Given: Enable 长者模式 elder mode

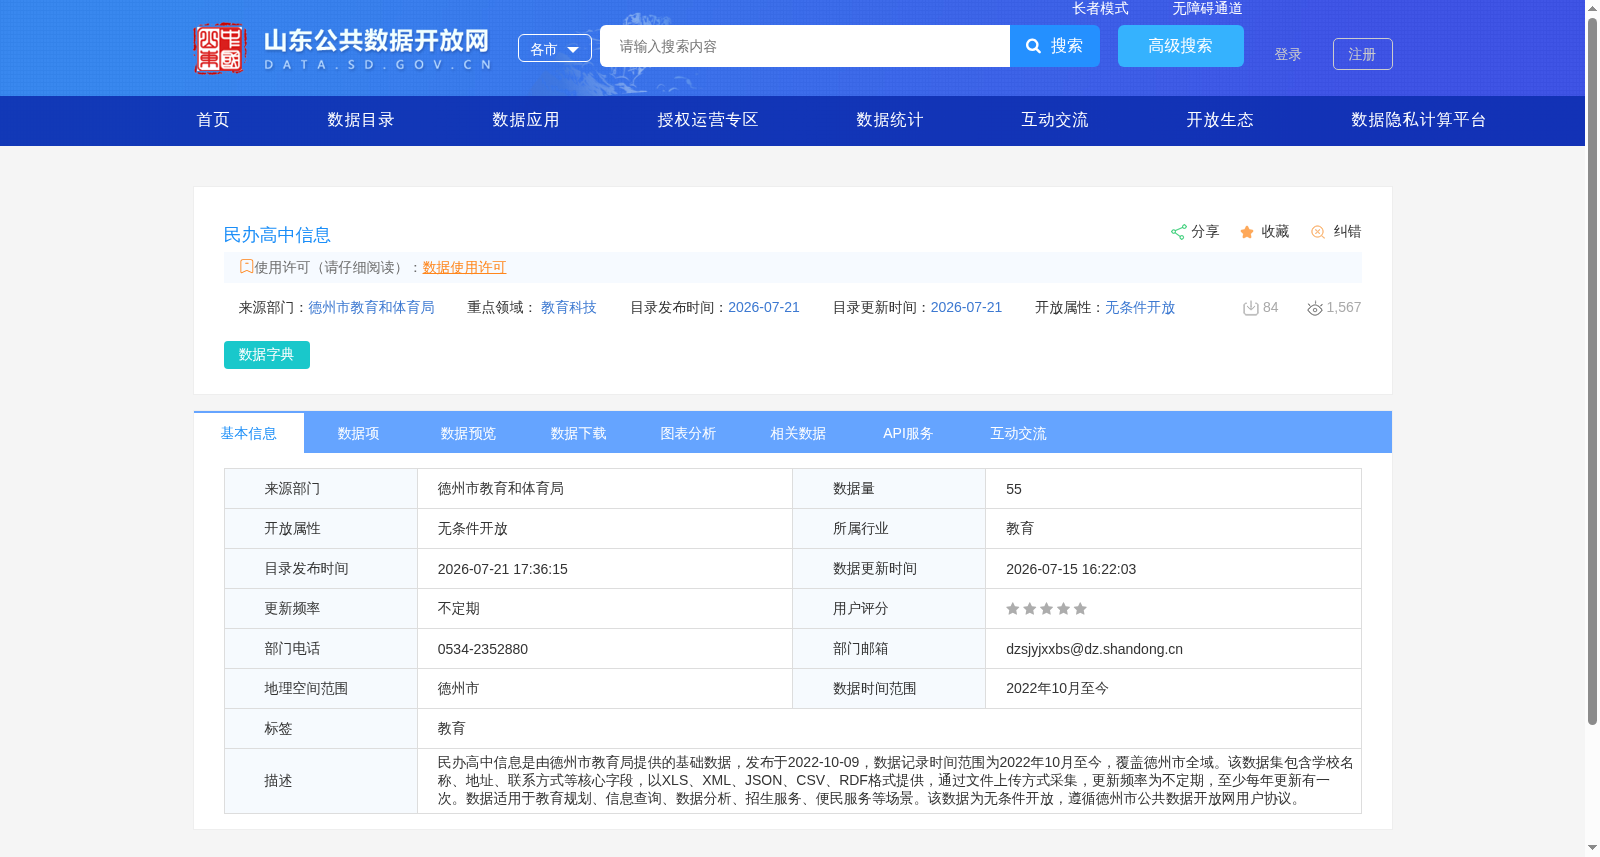Looking at the screenshot, I should click(1101, 8).
